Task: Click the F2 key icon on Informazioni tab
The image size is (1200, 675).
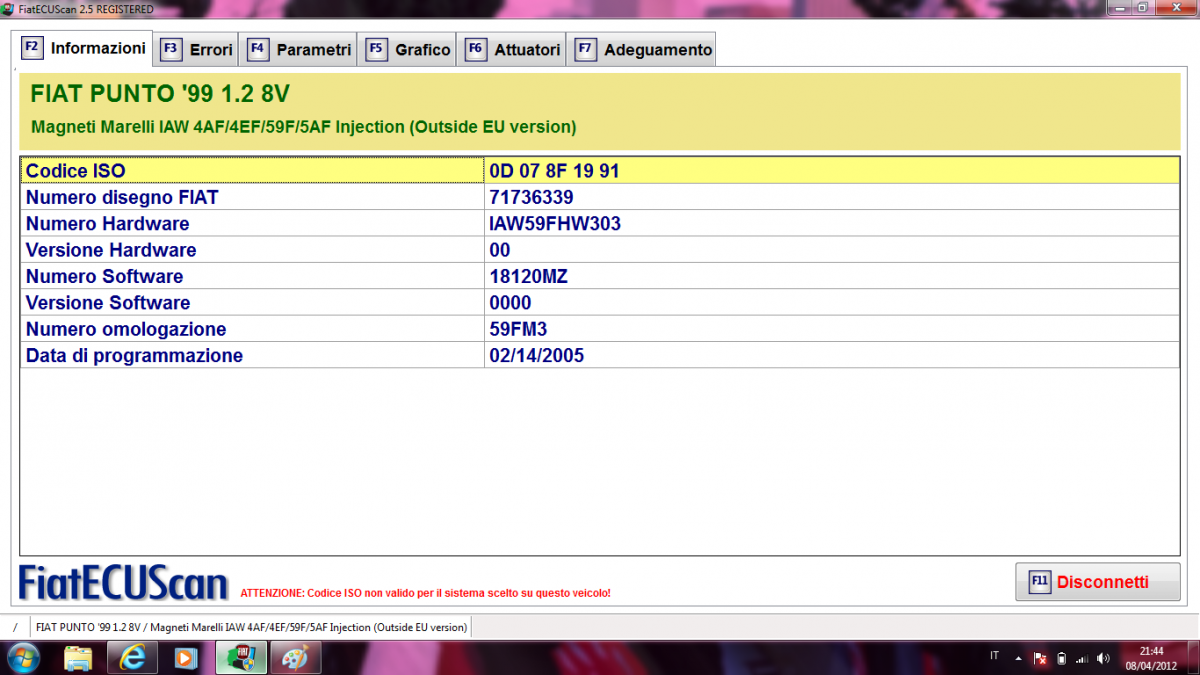Action: tap(32, 47)
